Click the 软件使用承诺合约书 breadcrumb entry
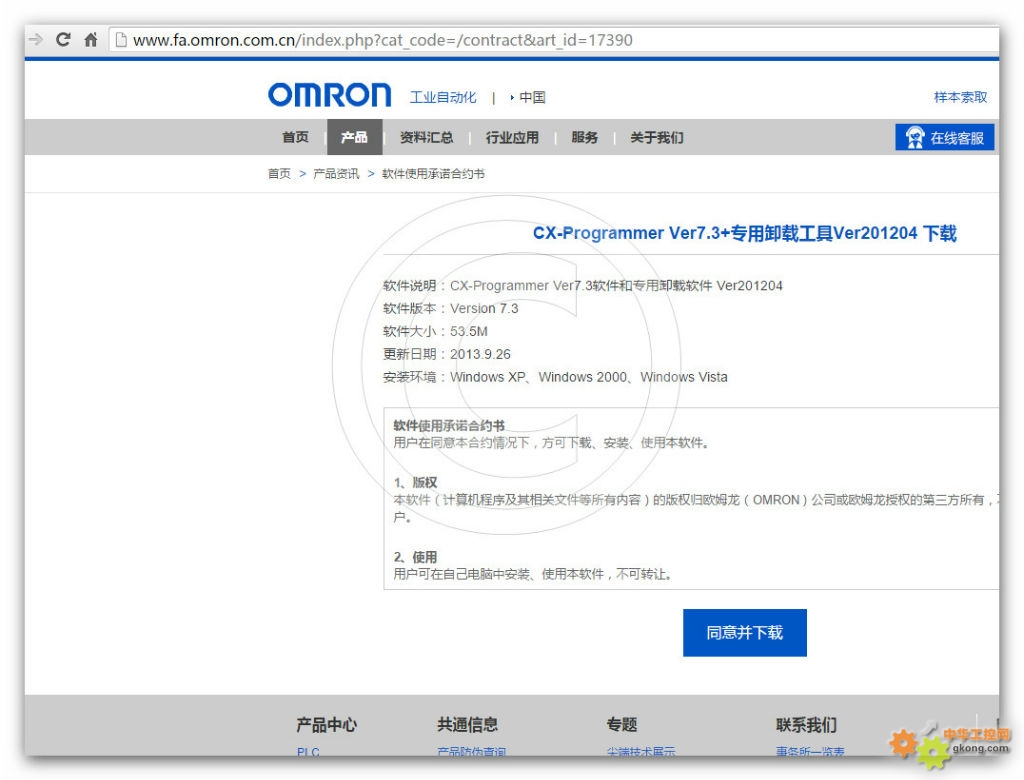The image size is (1024, 780). [x=433, y=174]
